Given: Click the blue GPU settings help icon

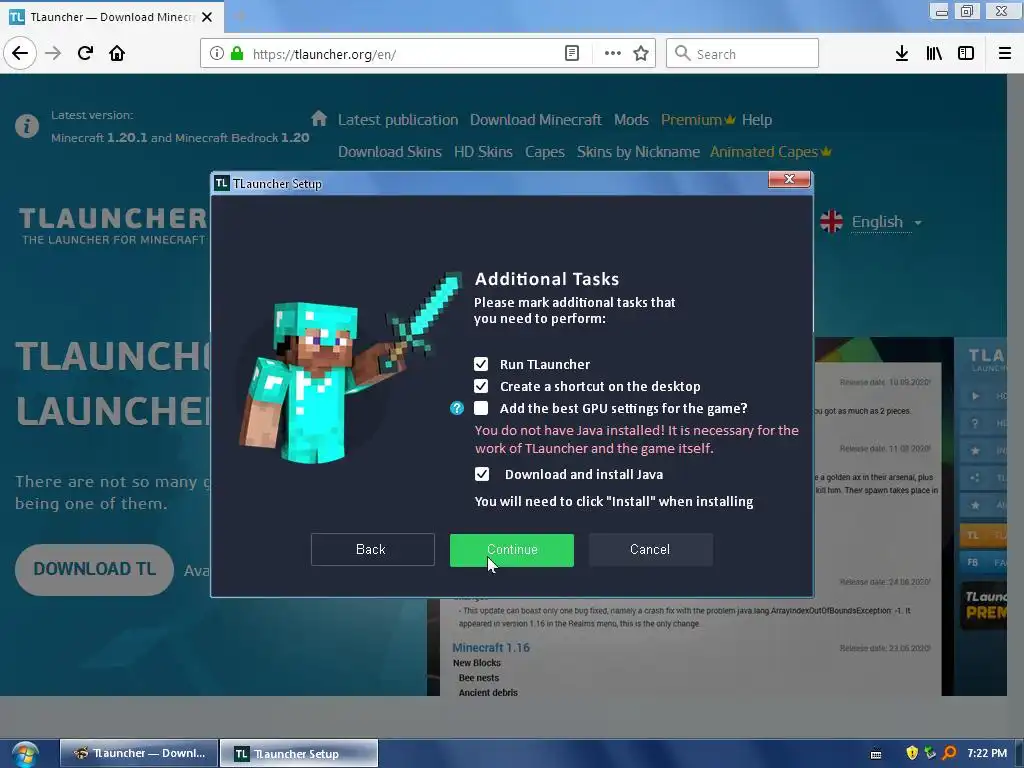Looking at the screenshot, I should coord(457,408).
